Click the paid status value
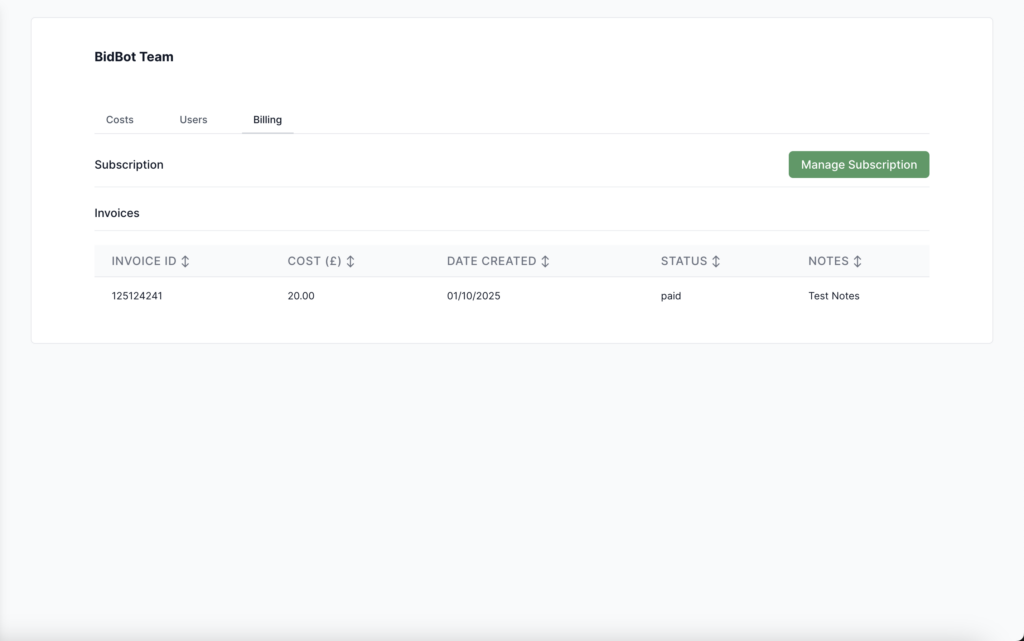The height and width of the screenshot is (641, 1024). point(671,296)
